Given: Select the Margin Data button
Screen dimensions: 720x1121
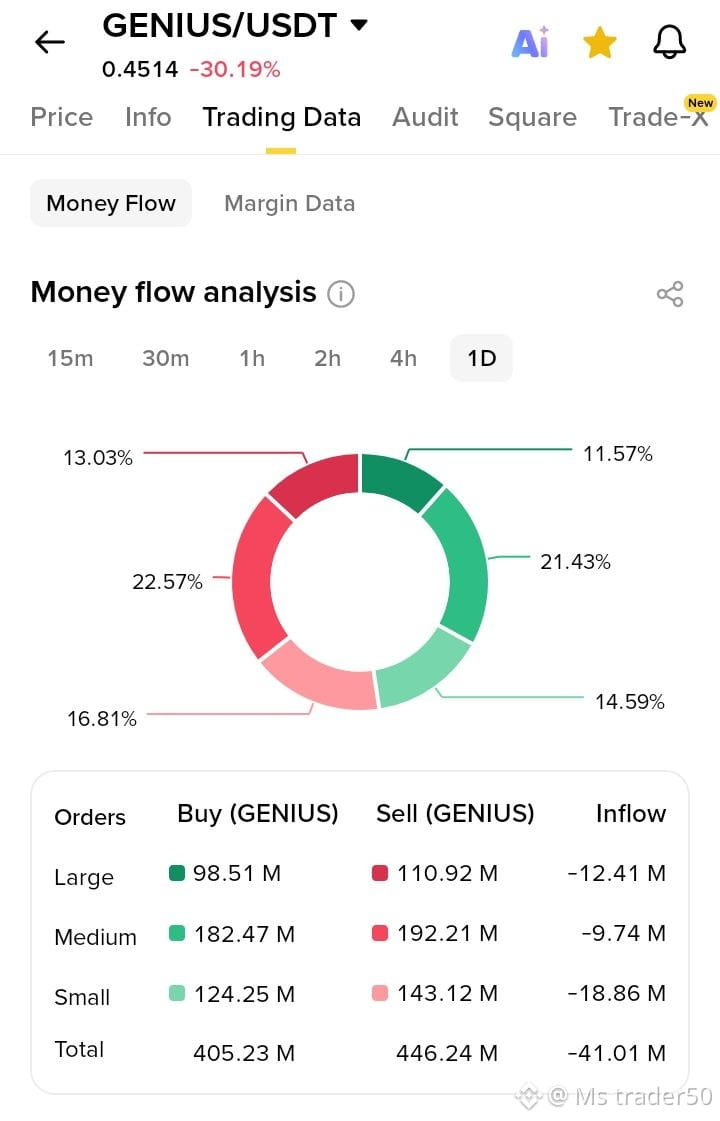Looking at the screenshot, I should pos(290,204).
